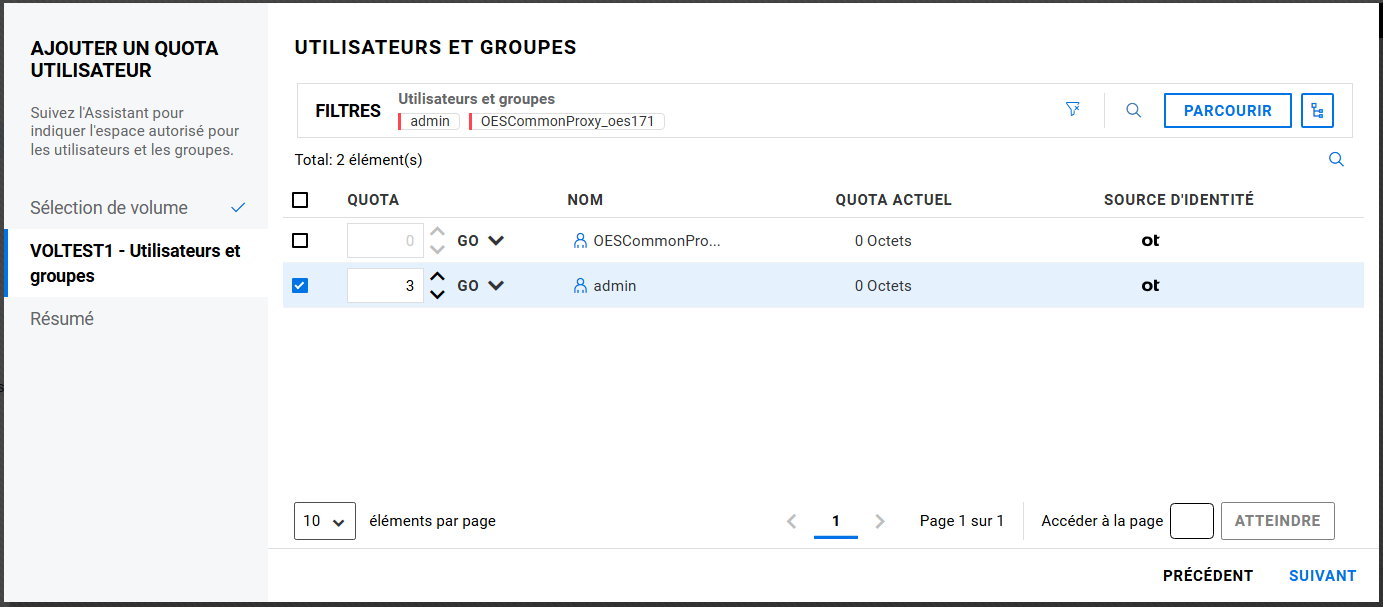Open the Résumé step

(x=62, y=319)
